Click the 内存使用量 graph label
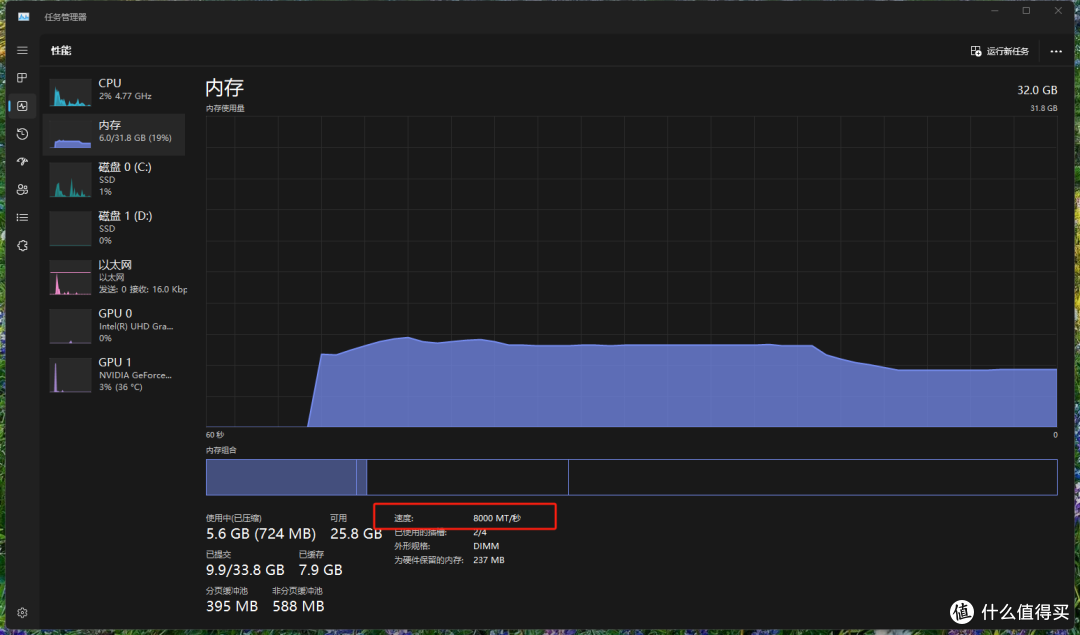 (x=225, y=108)
